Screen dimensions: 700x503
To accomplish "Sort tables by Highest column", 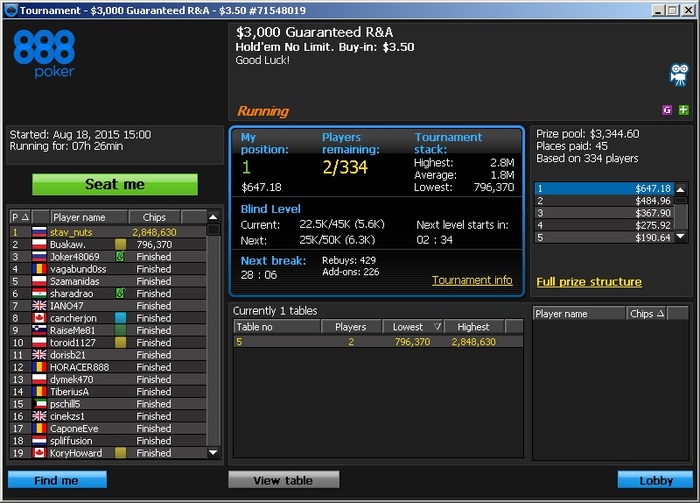I will pyautogui.click(x=474, y=327).
